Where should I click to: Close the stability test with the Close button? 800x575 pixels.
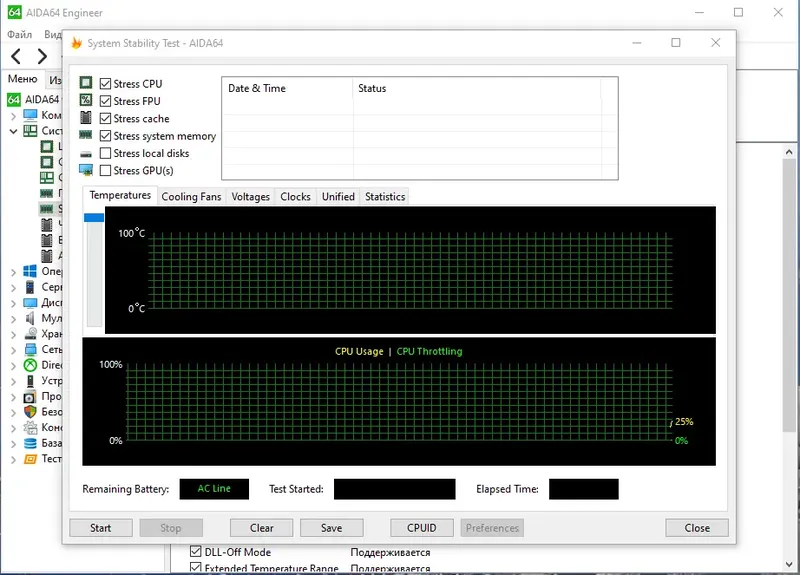tap(697, 528)
